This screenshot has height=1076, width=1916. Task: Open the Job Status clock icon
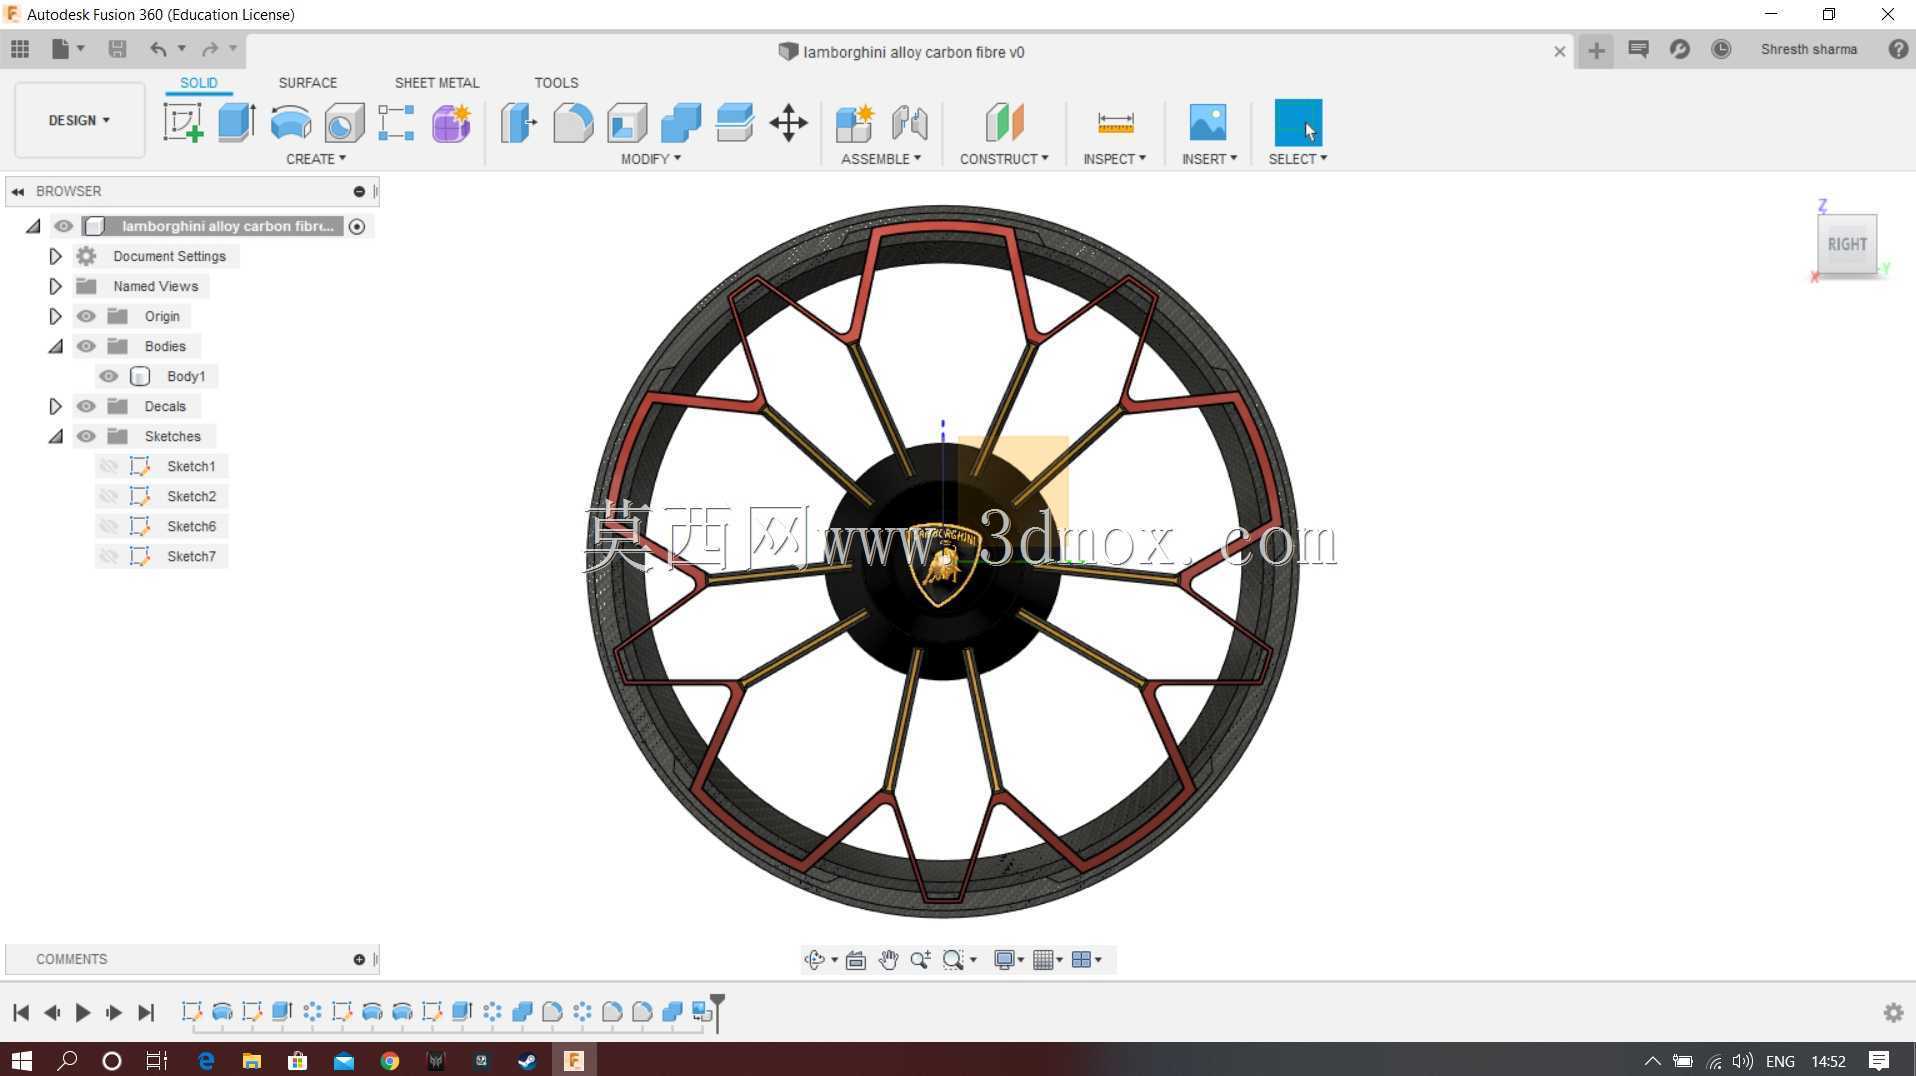[1721, 49]
